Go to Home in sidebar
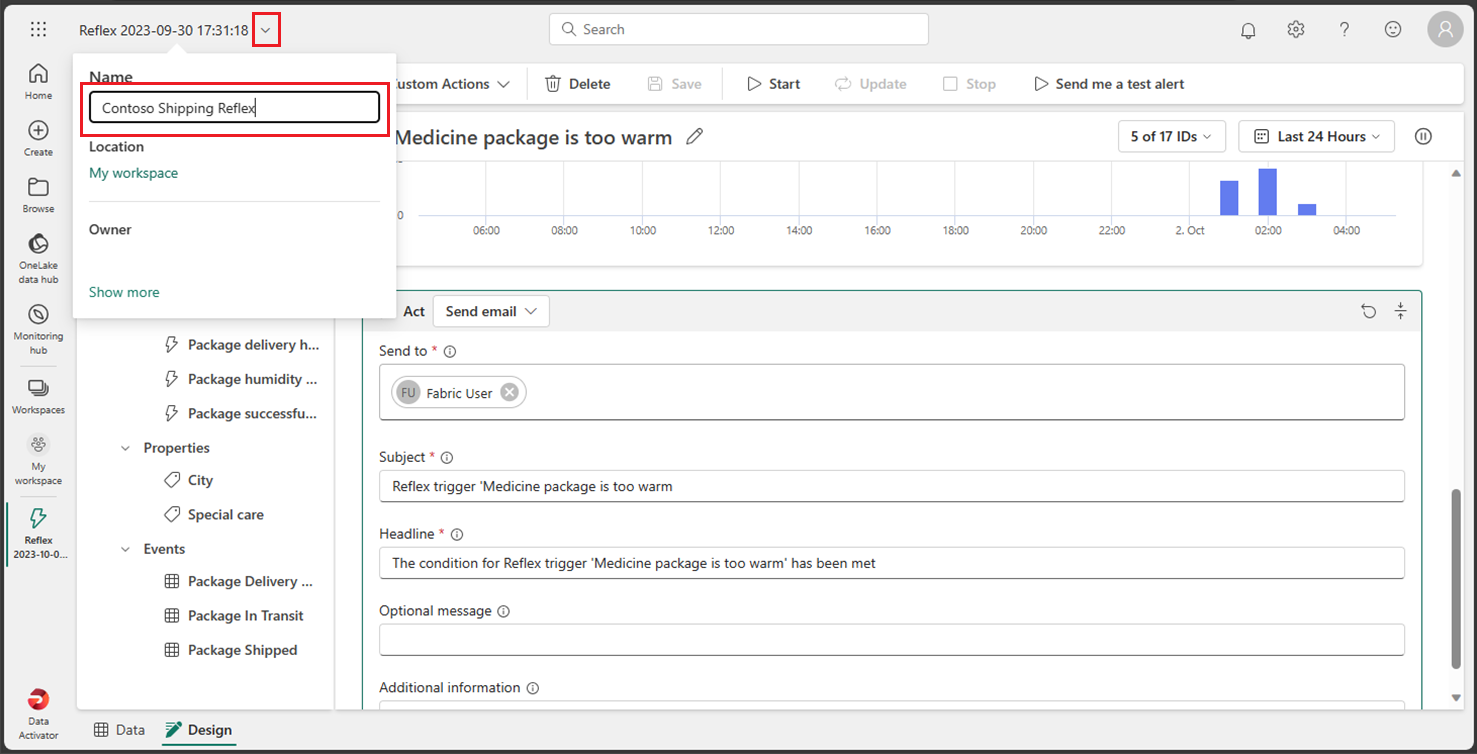 (38, 81)
